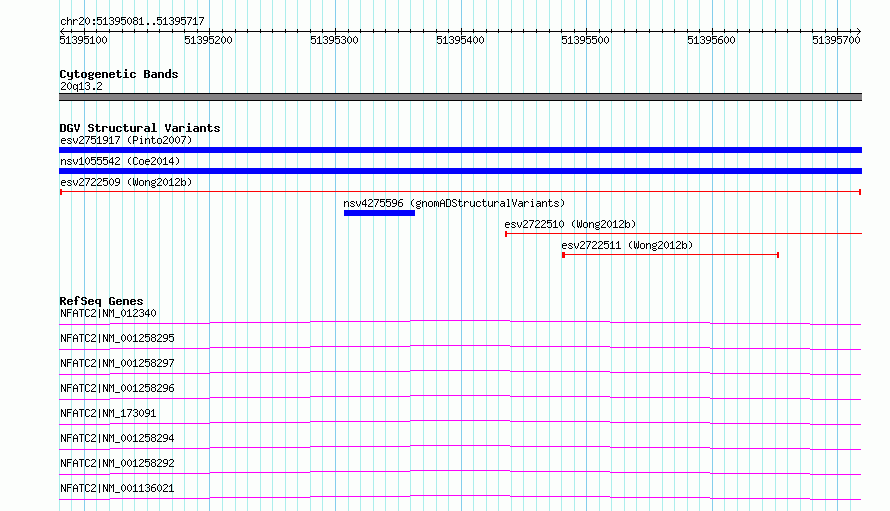Click ruler position 51395500

[585, 40]
